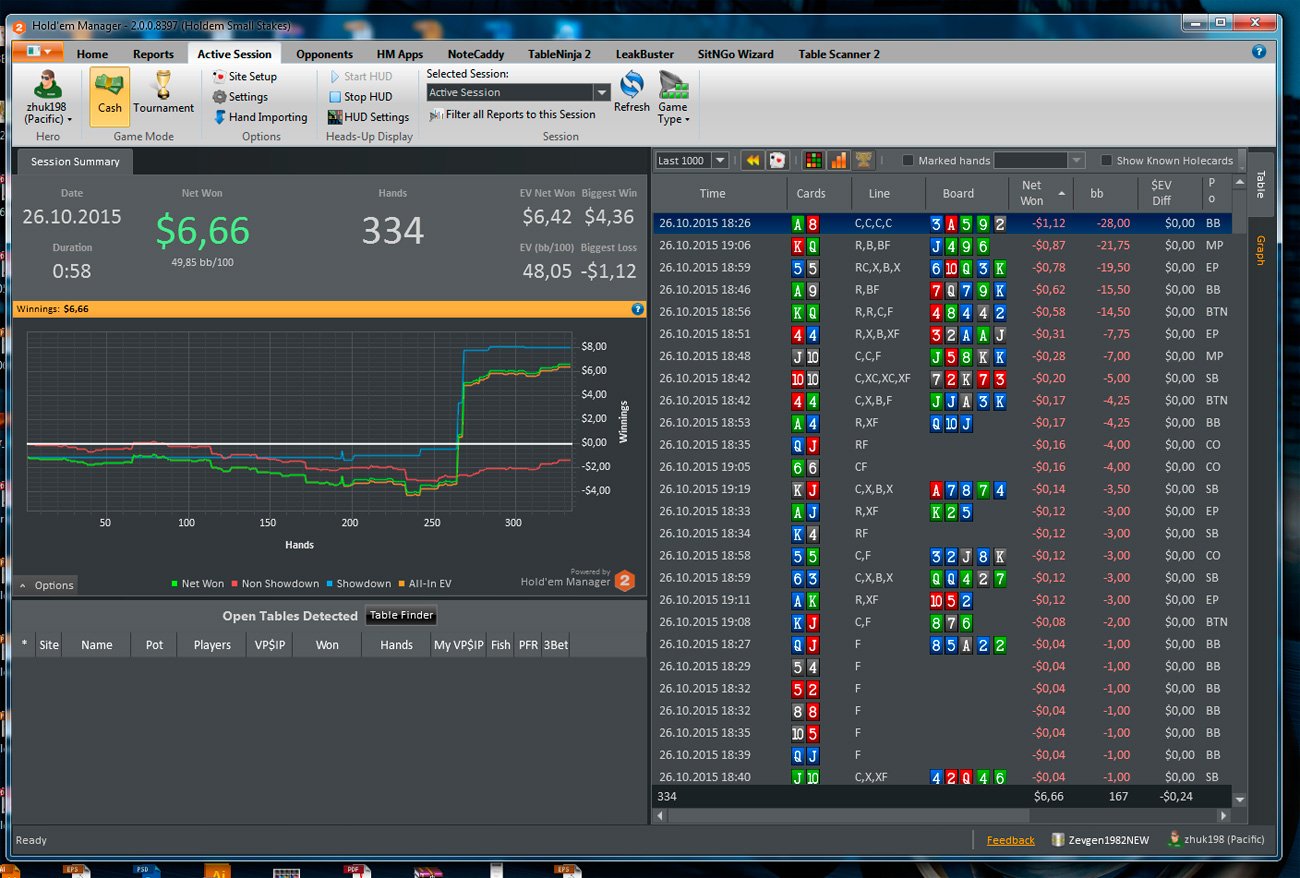Expand the Selected Session combo box
The image size is (1300, 878).
point(518,92)
